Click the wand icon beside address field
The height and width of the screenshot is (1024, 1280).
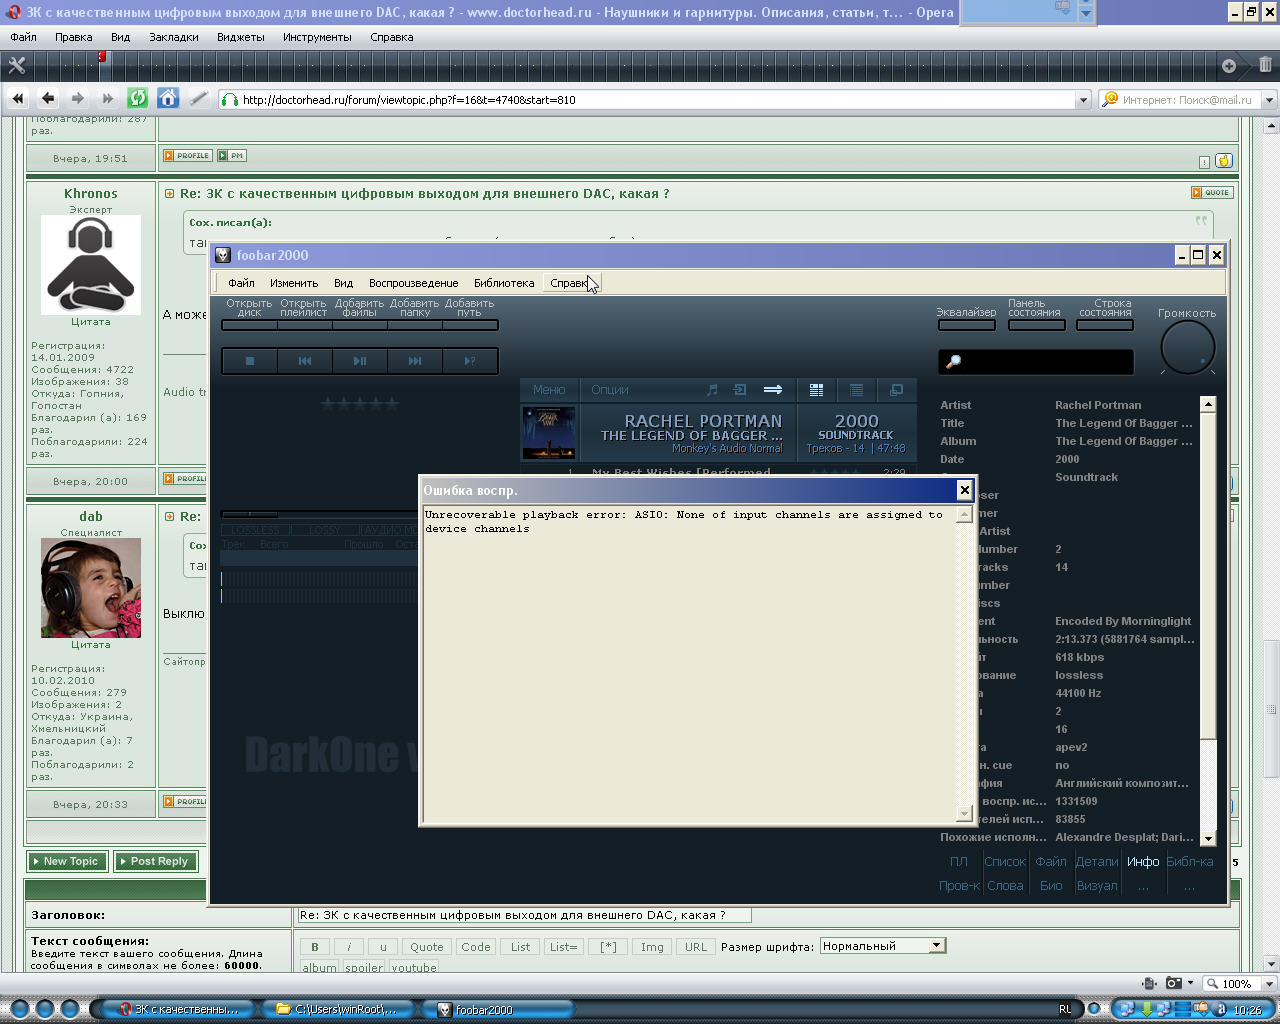pos(198,98)
